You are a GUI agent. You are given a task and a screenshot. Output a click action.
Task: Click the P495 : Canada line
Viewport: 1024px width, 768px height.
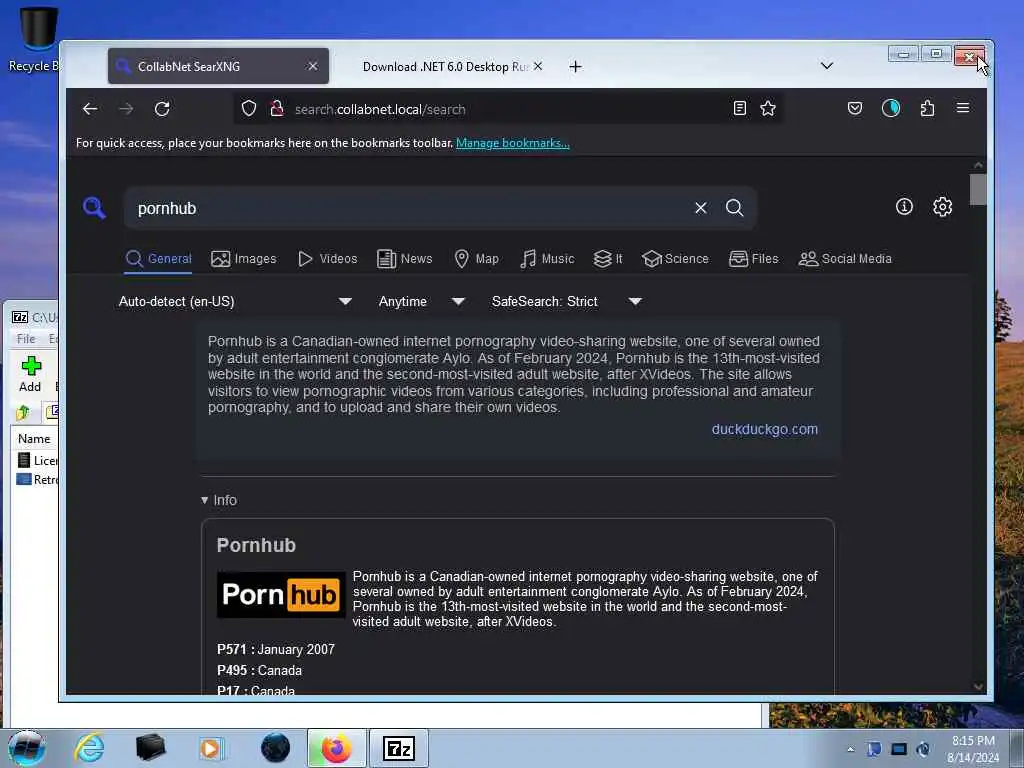point(259,671)
